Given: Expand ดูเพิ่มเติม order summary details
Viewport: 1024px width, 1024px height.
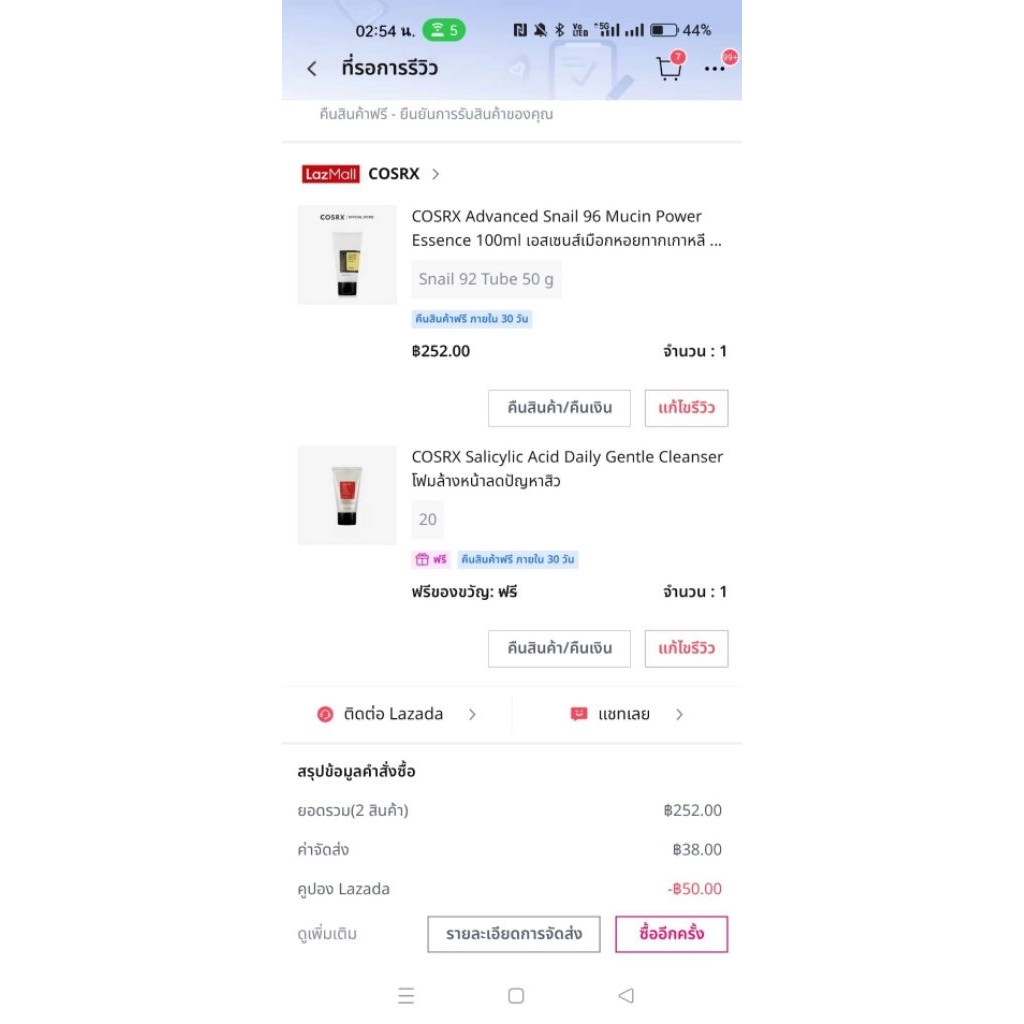Looking at the screenshot, I should (327, 935).
